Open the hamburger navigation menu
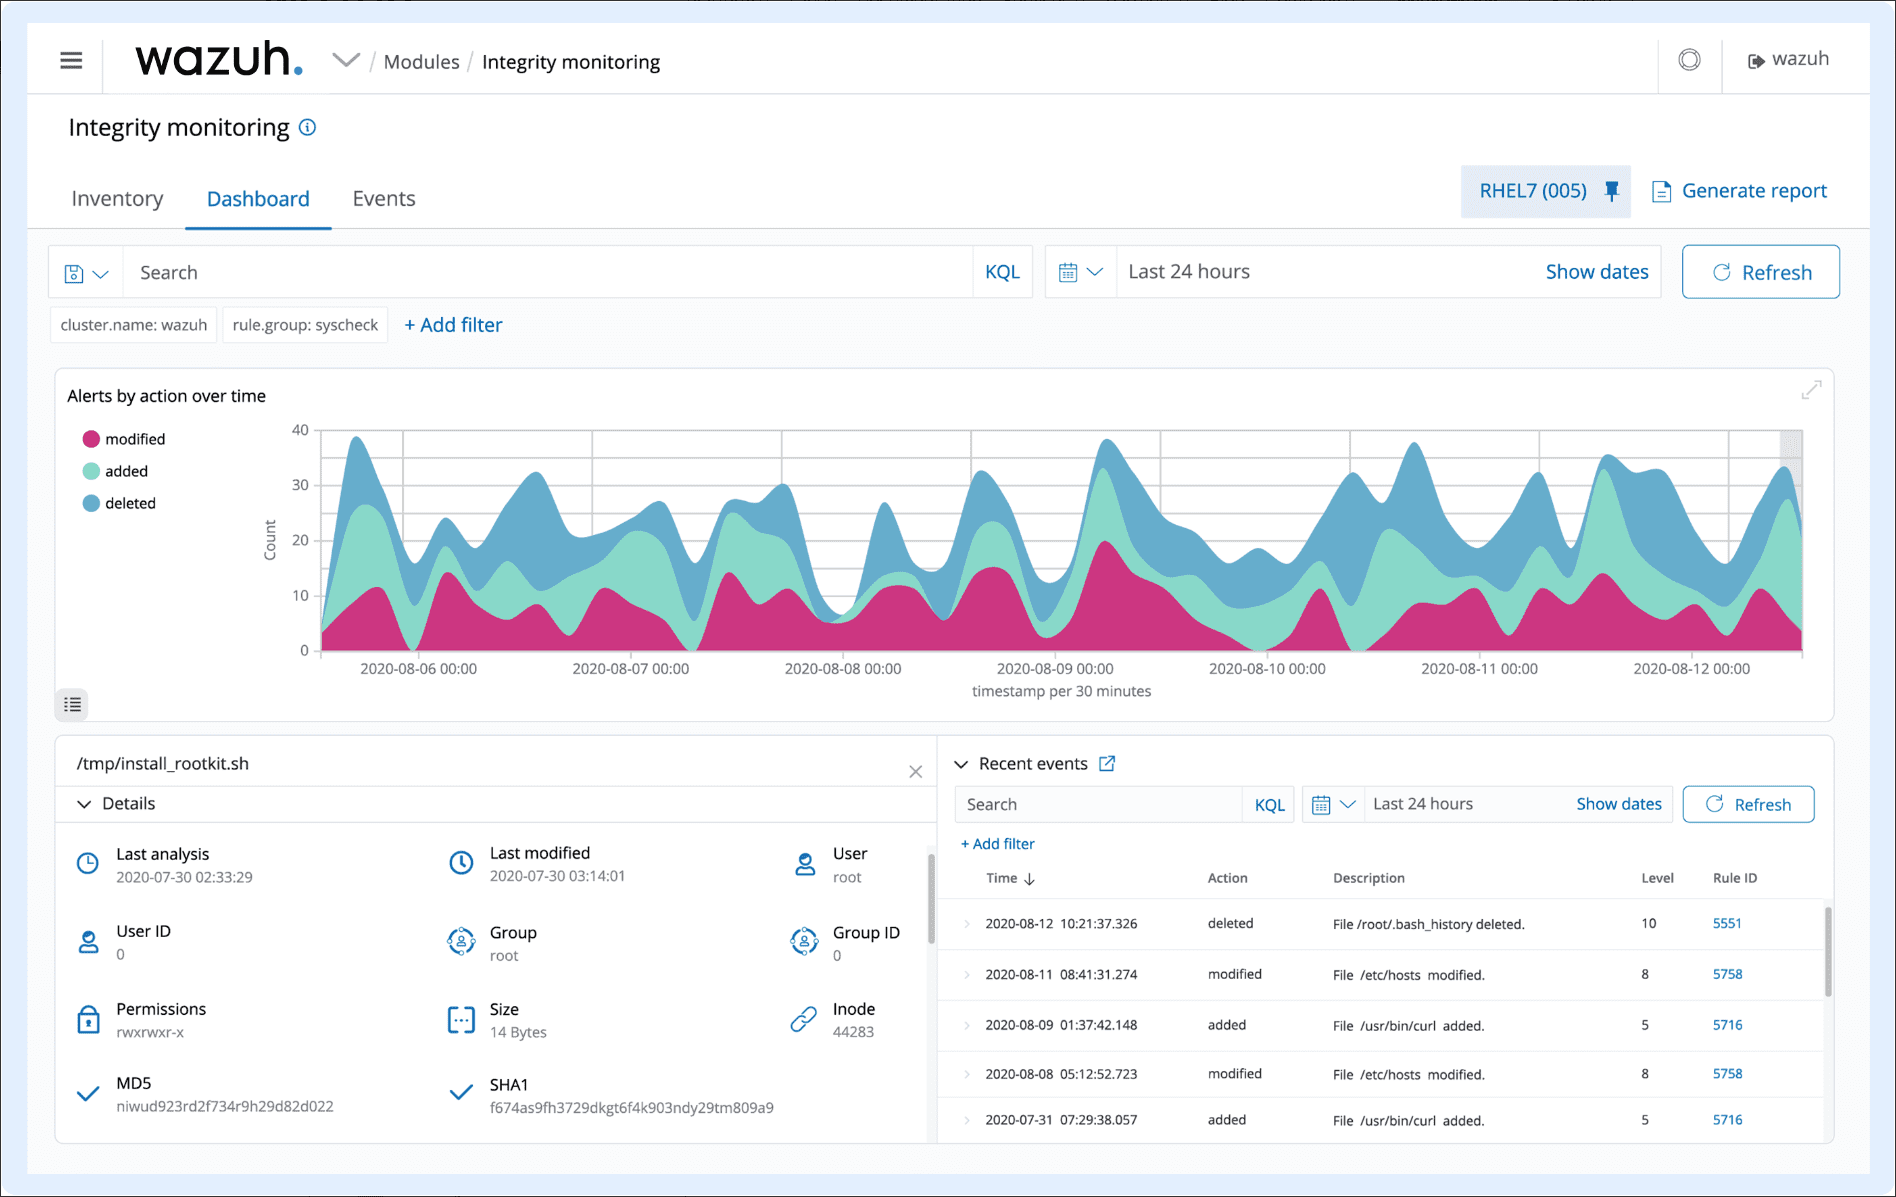 (71, 61)
